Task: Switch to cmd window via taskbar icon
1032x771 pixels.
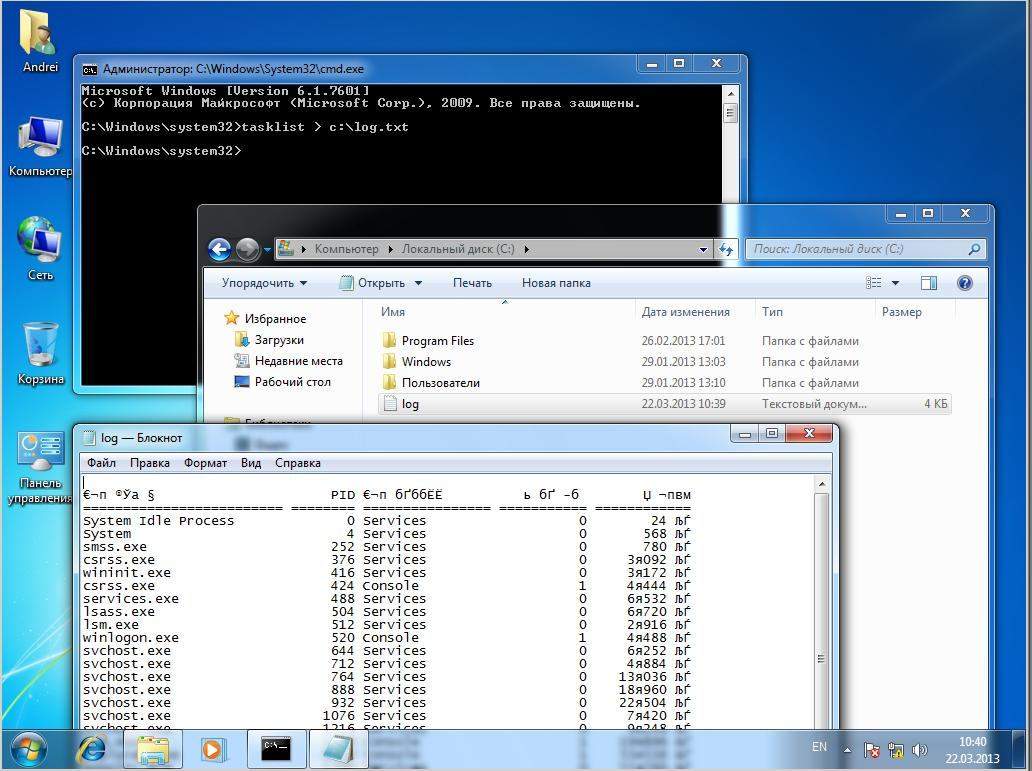Action: click(276, 749)
